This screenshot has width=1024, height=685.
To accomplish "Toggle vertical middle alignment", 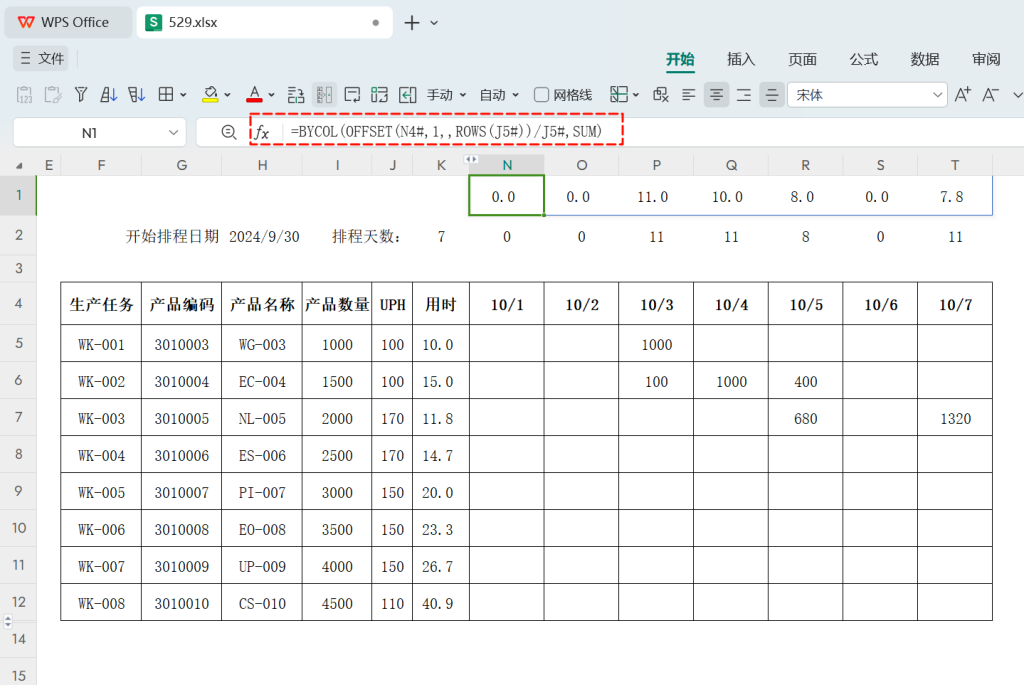I will (772, 95).
